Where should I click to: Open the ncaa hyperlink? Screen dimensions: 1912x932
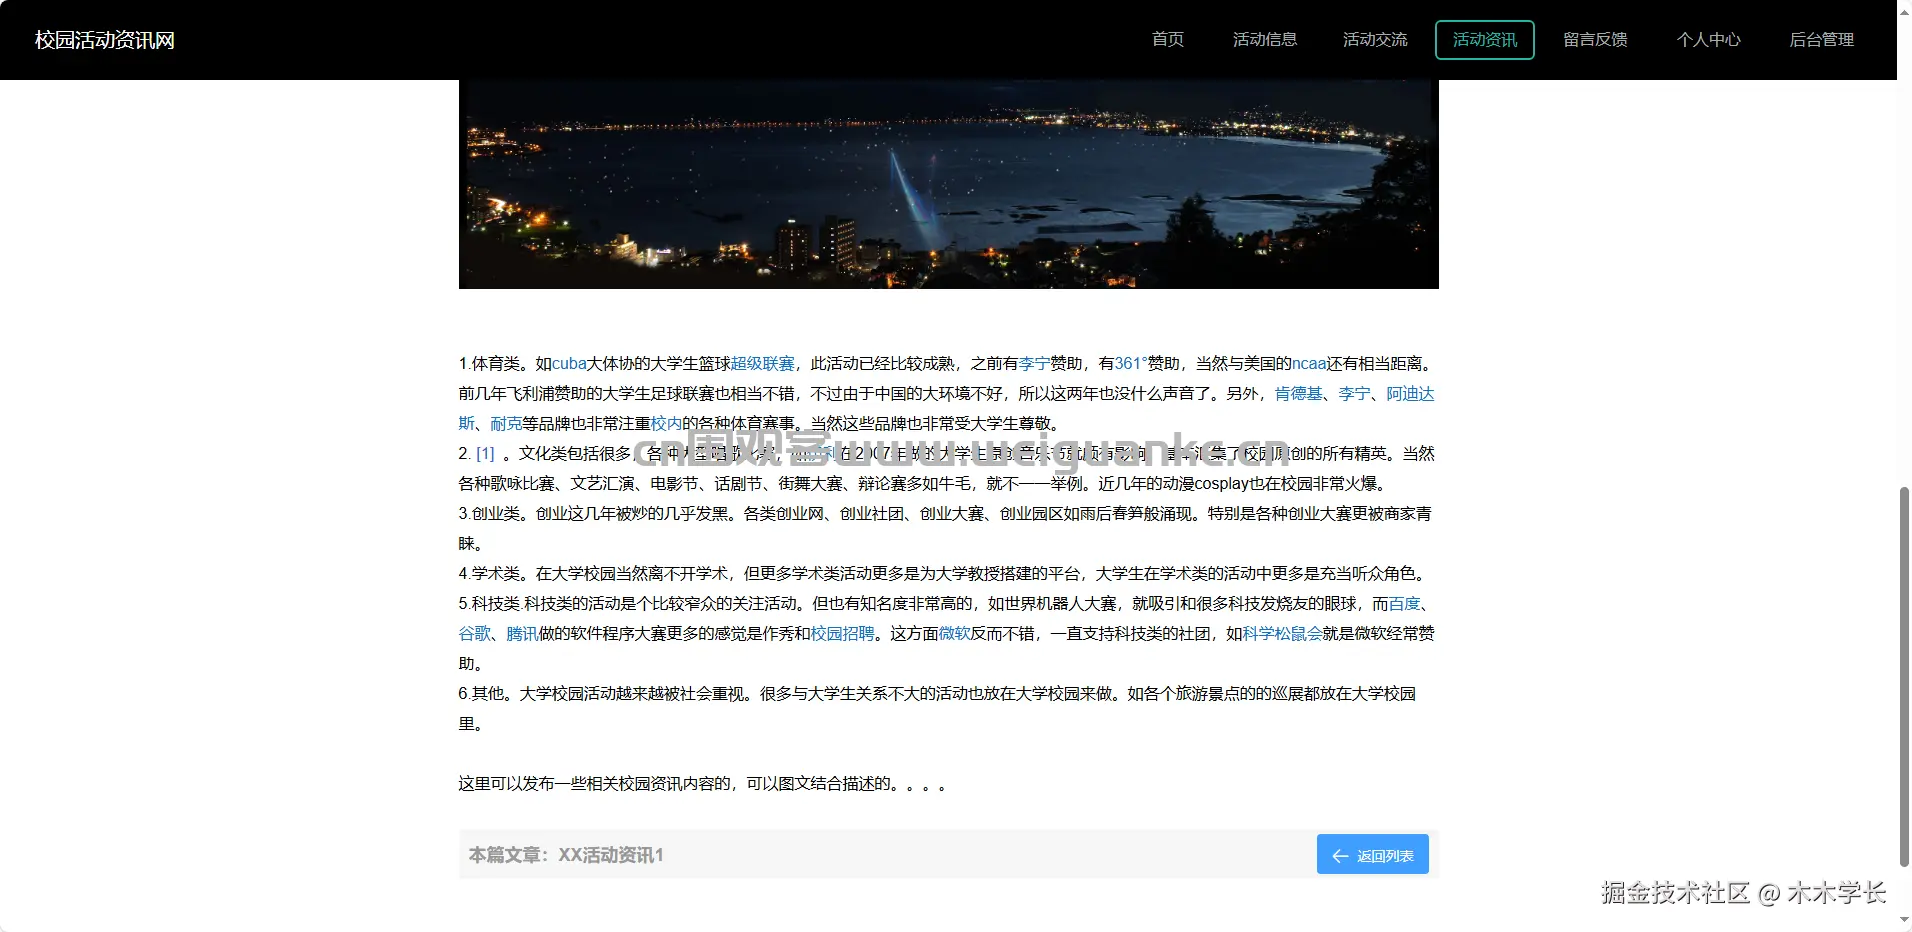point(1309,364)
